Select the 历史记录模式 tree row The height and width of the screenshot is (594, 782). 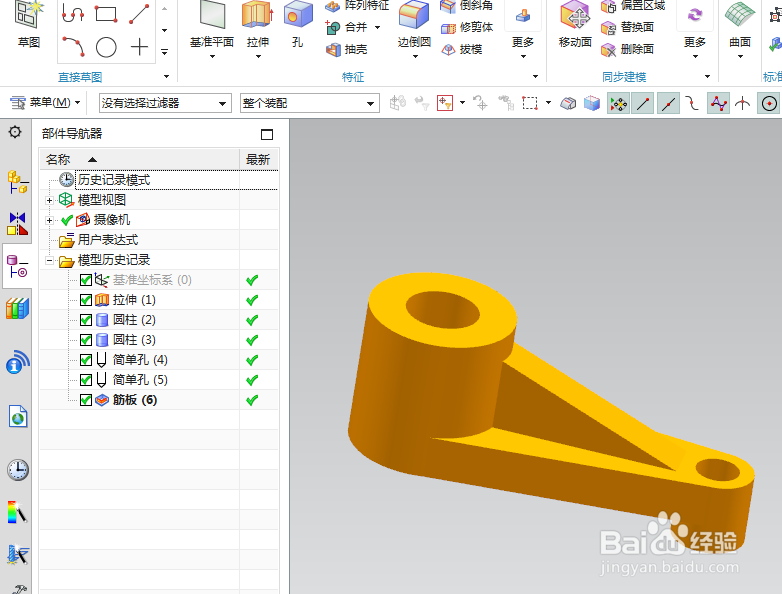[x=159, y=180]
